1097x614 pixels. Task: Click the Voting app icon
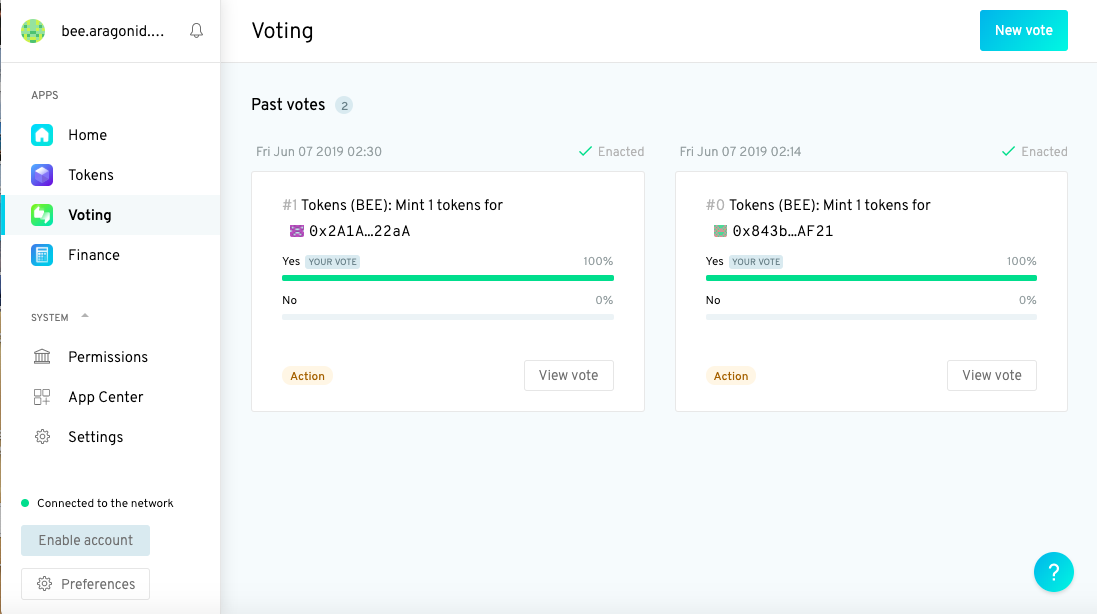pyautogui.click(x=42, y=215)
